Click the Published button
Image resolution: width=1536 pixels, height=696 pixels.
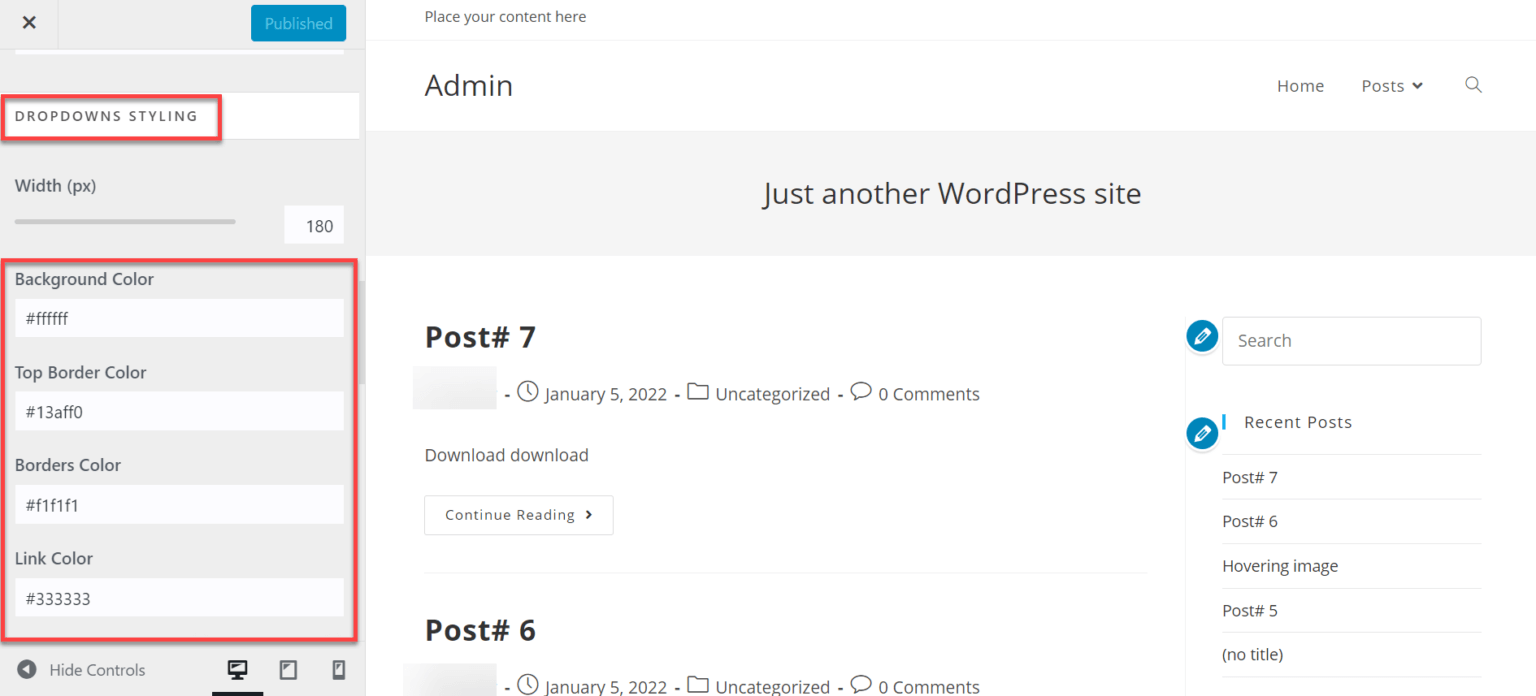[x=298, y=23]
